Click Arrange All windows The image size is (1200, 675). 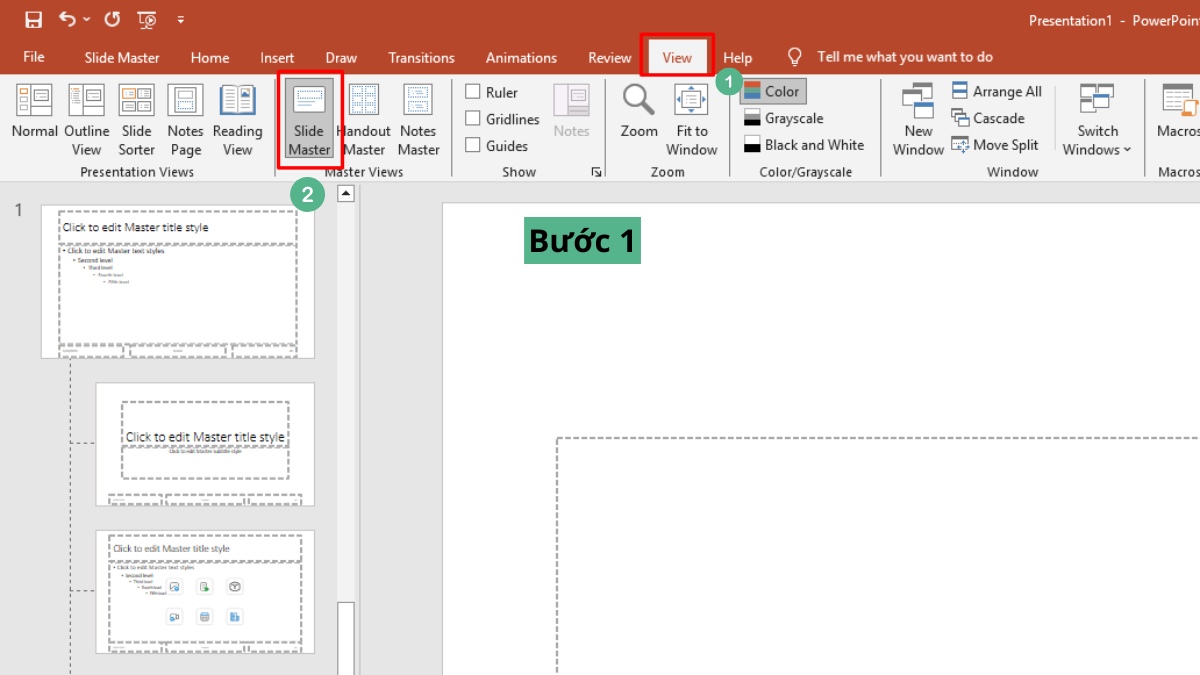click(996, 92)
